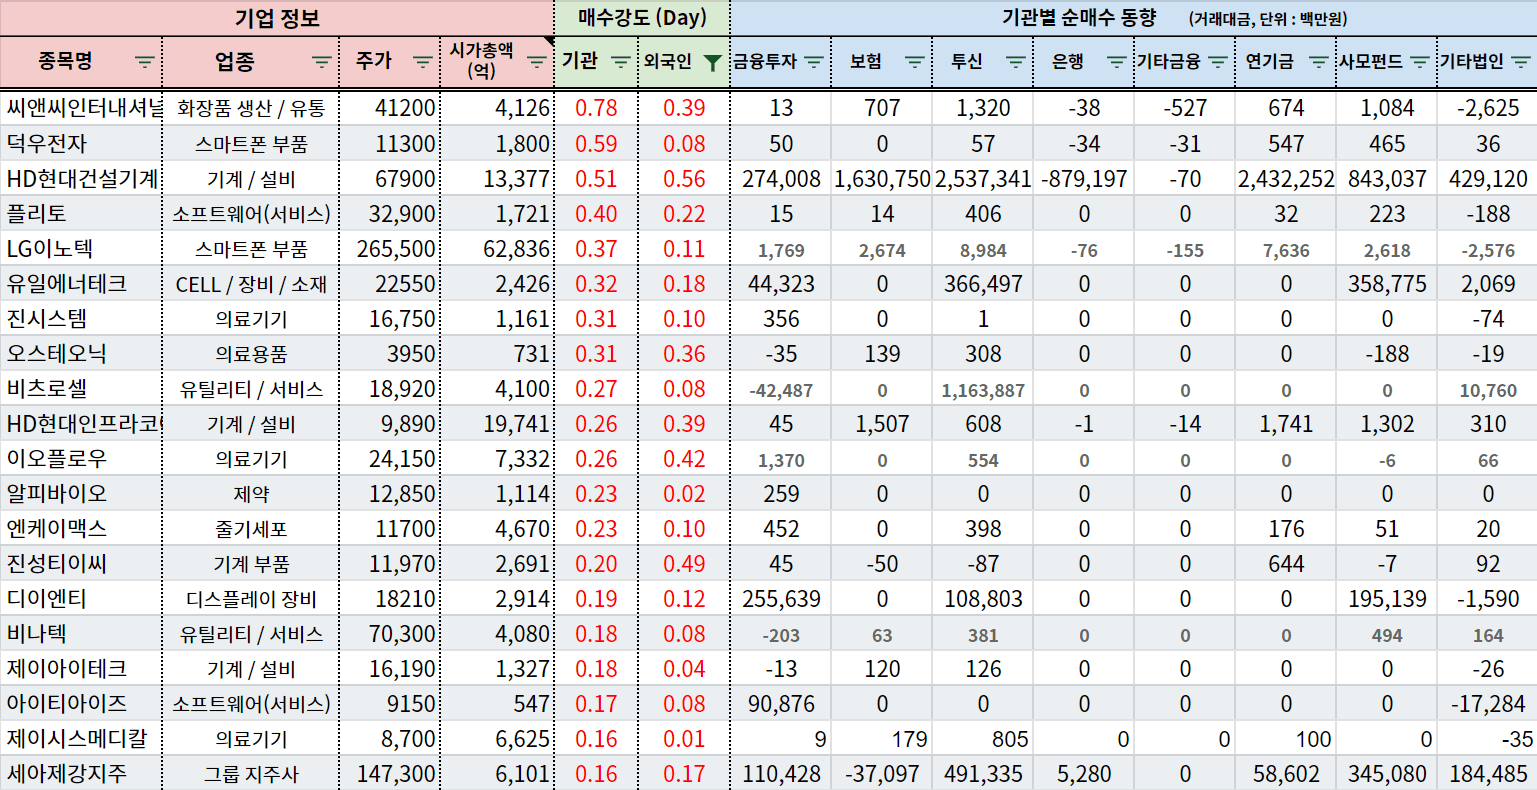
Task: Select the -527 기타금융 cell
Action: tap(1185, 108)
